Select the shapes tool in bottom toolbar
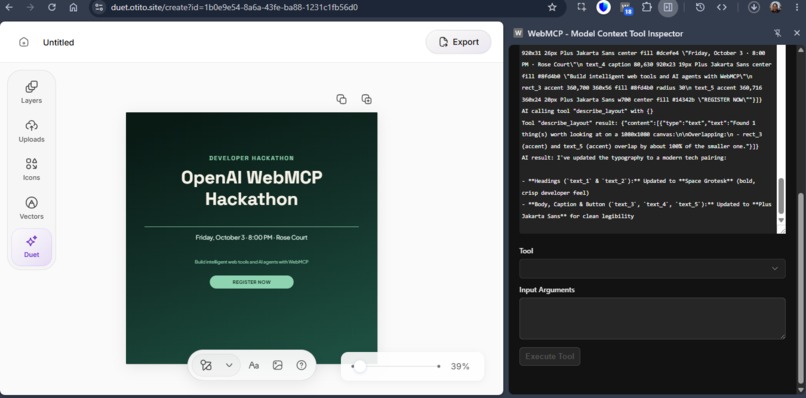806x398 pixels. tap(206, 365)
